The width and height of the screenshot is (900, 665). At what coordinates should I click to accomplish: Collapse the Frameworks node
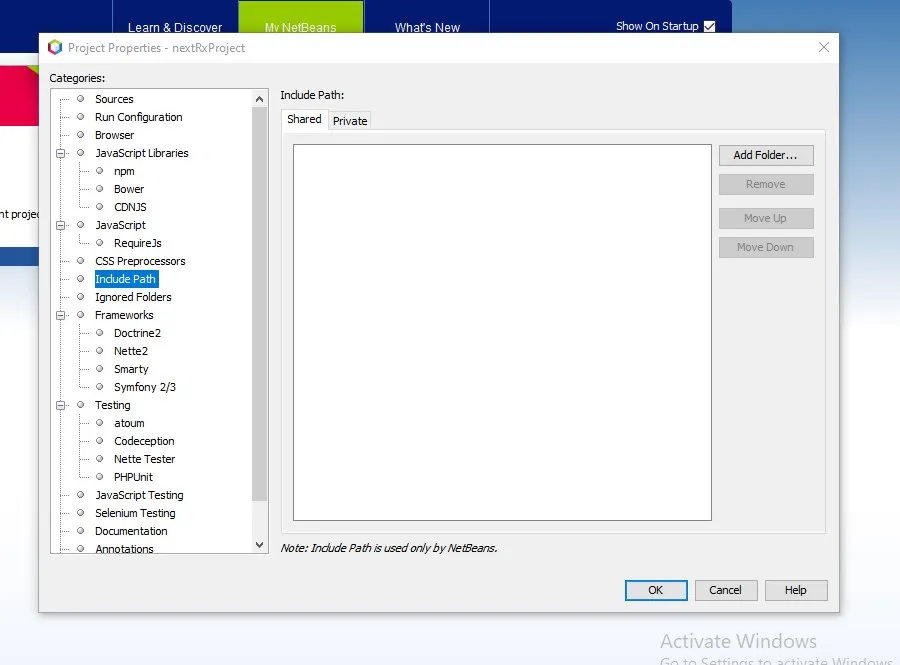[x=60, y=315]
